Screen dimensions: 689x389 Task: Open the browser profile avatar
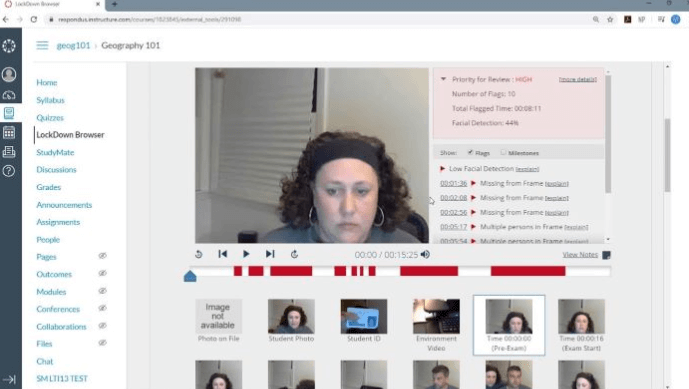tap(676, 19)
